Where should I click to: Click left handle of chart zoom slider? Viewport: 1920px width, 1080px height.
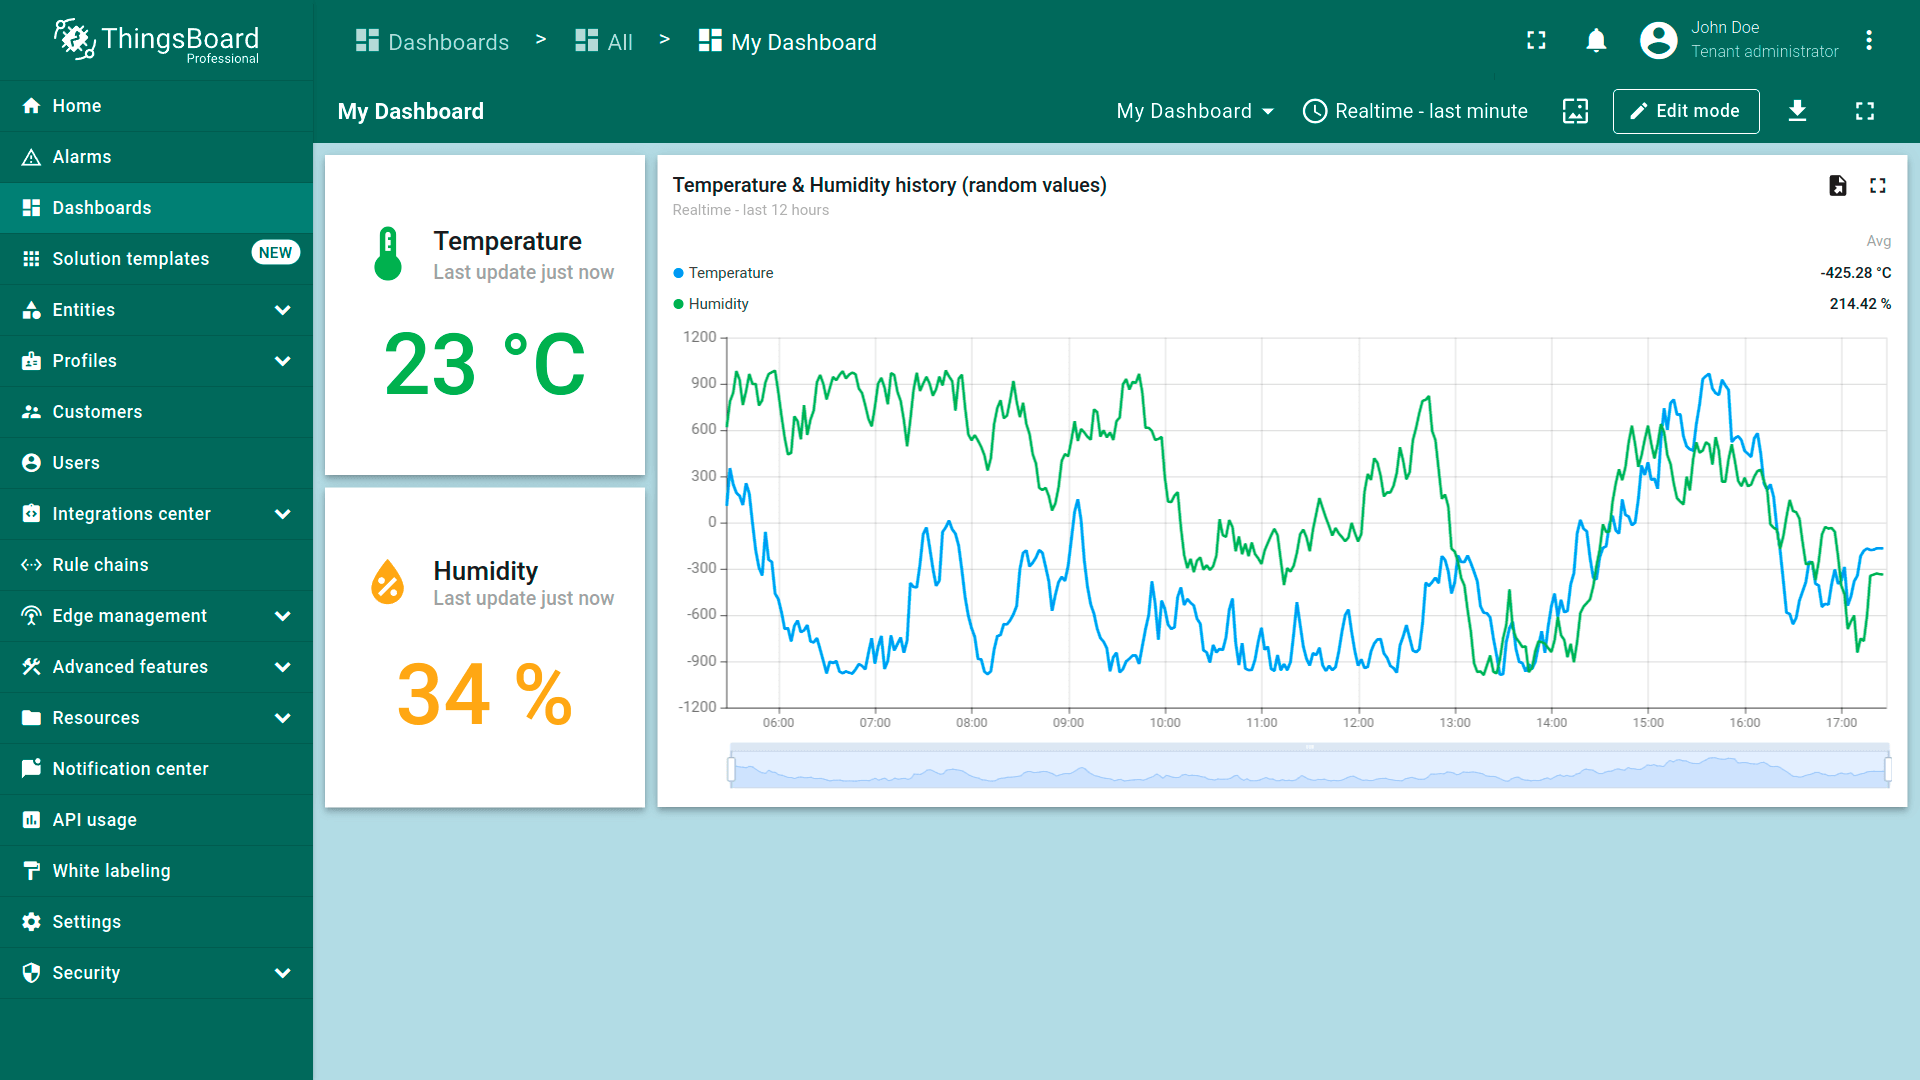[731, 769]
